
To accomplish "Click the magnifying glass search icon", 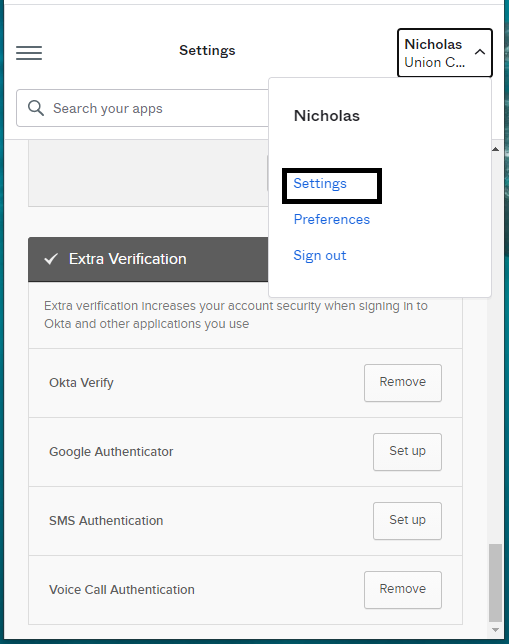I will tap(36, 108).
